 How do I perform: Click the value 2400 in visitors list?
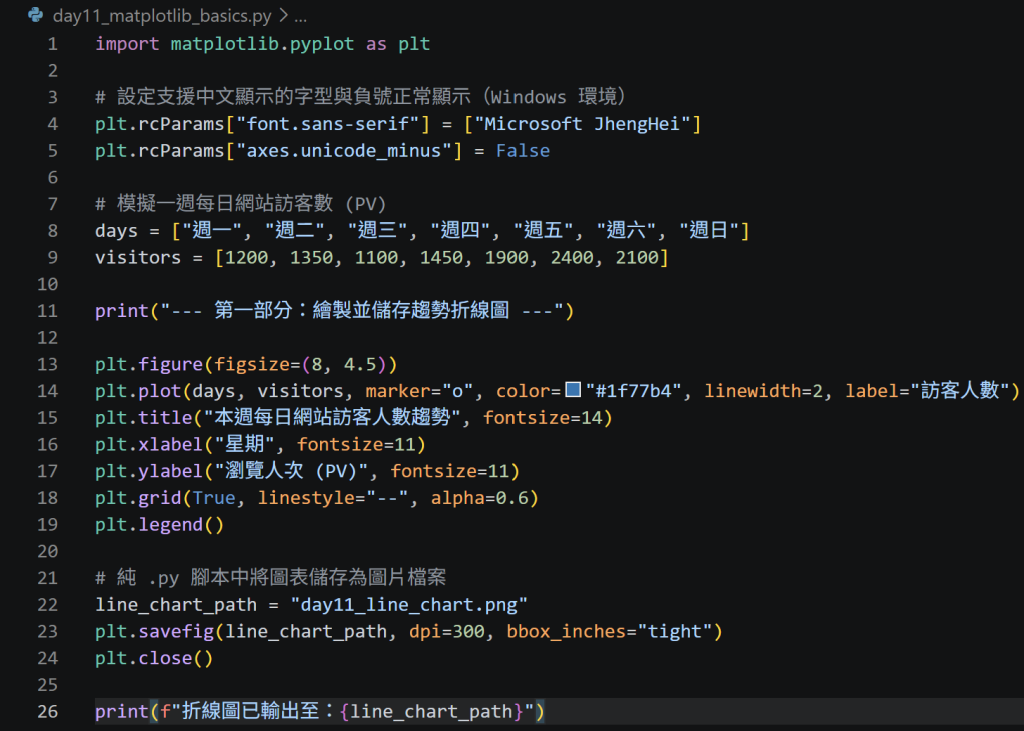point(572,257)
